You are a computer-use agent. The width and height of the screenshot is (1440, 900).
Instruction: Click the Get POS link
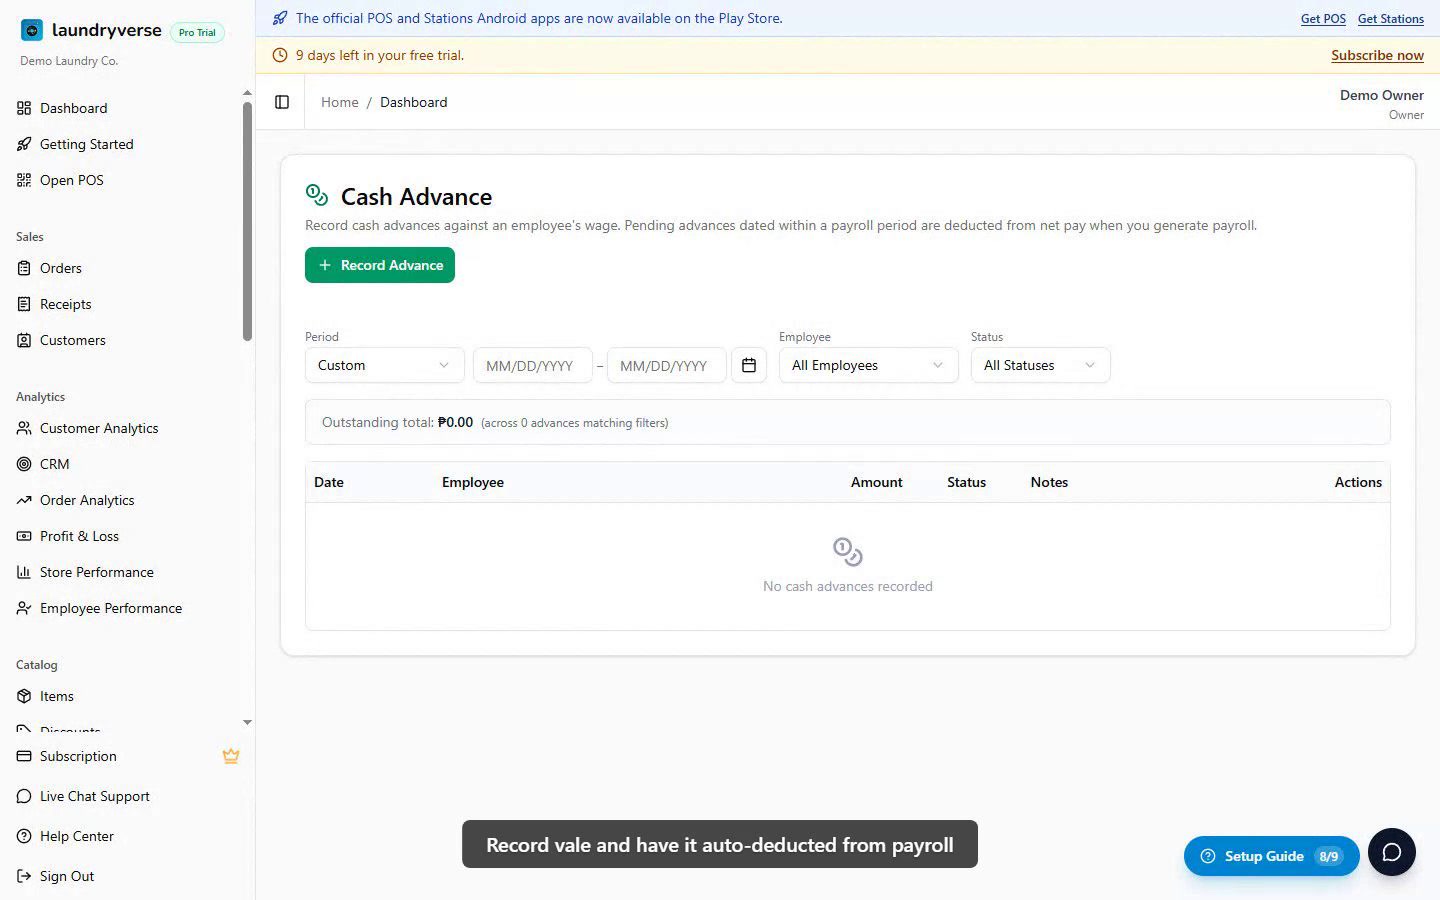[1323, 19]
